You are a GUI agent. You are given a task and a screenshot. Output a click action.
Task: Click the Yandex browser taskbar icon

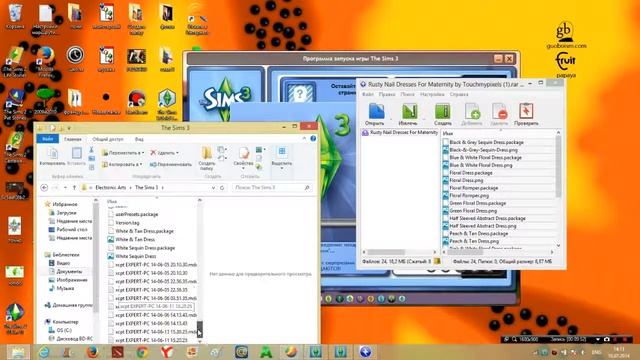(167, 351)
